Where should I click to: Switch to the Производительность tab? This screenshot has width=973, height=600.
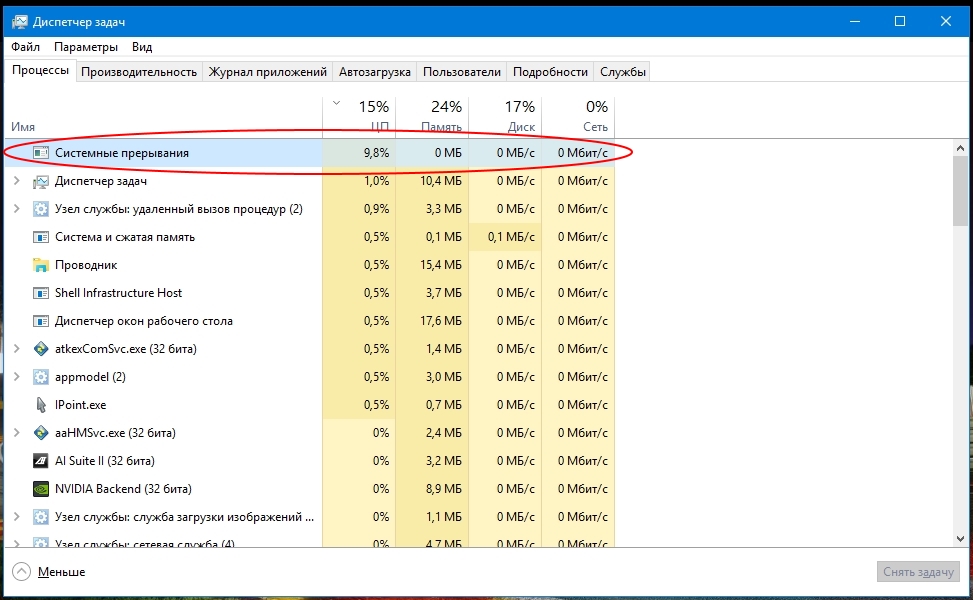(139, 72)
